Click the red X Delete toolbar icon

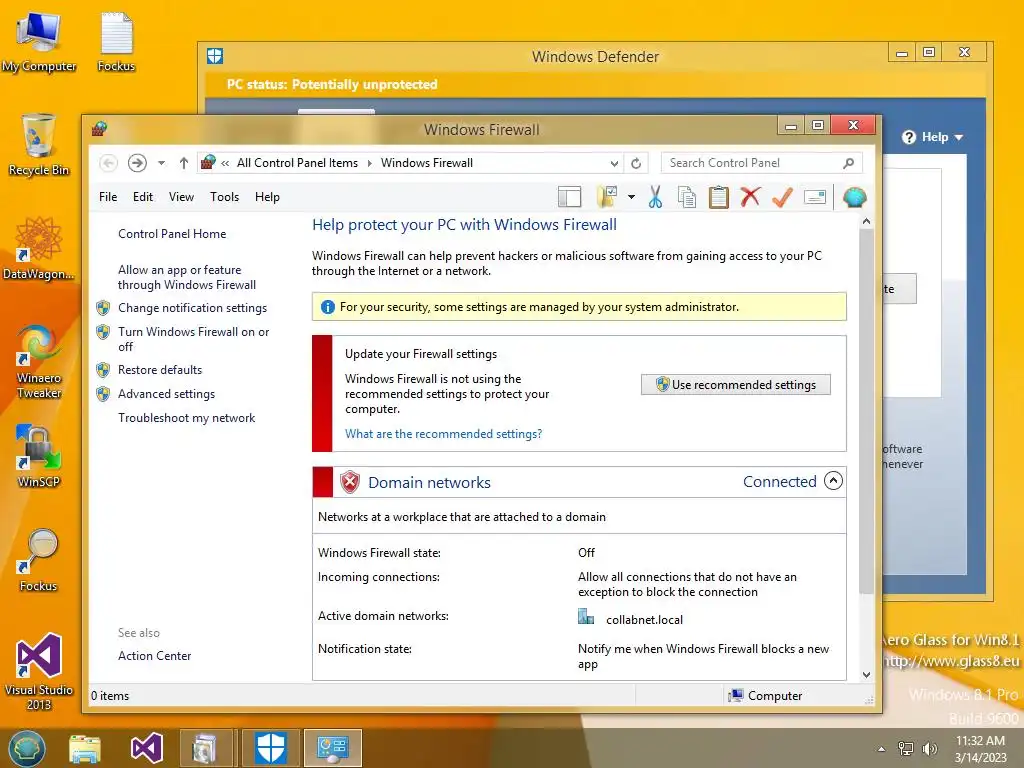(x=750, y=197)
